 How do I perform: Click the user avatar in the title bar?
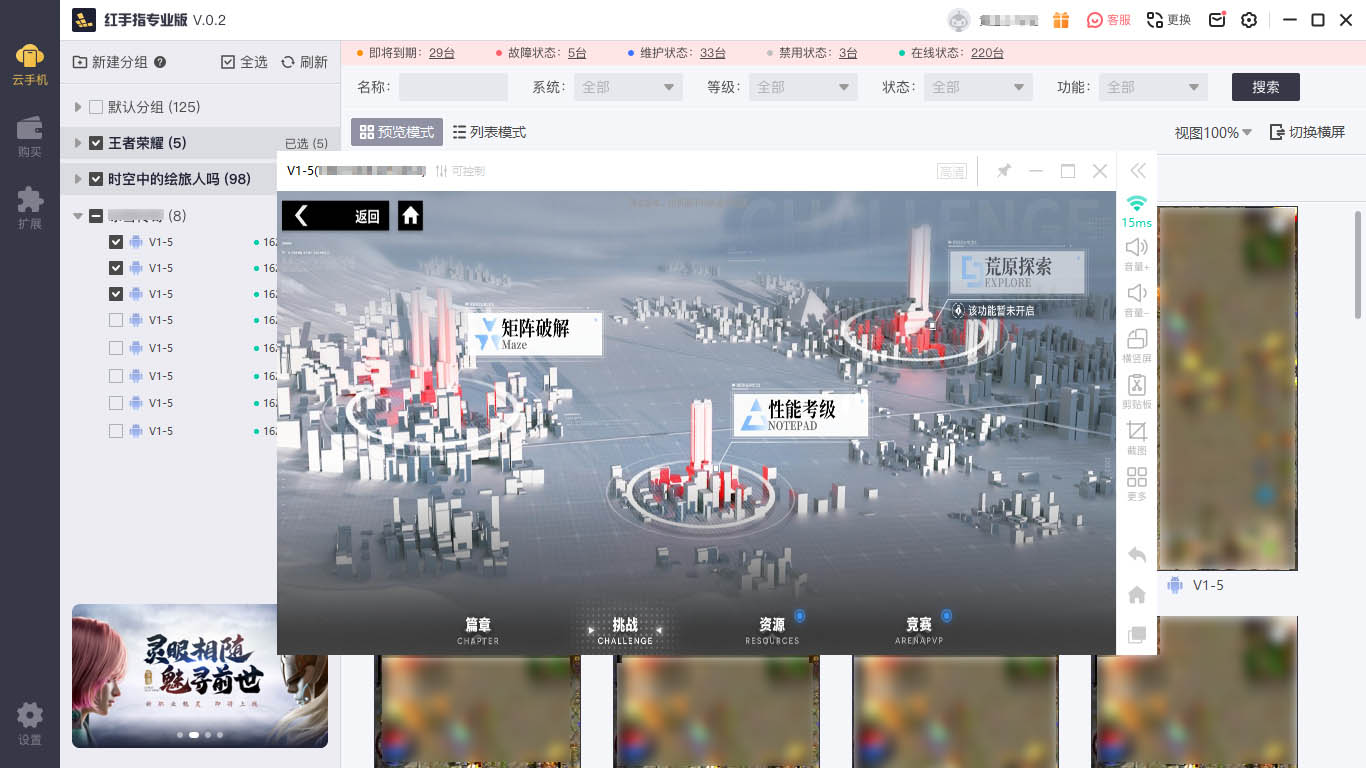(x=959, y=20)
